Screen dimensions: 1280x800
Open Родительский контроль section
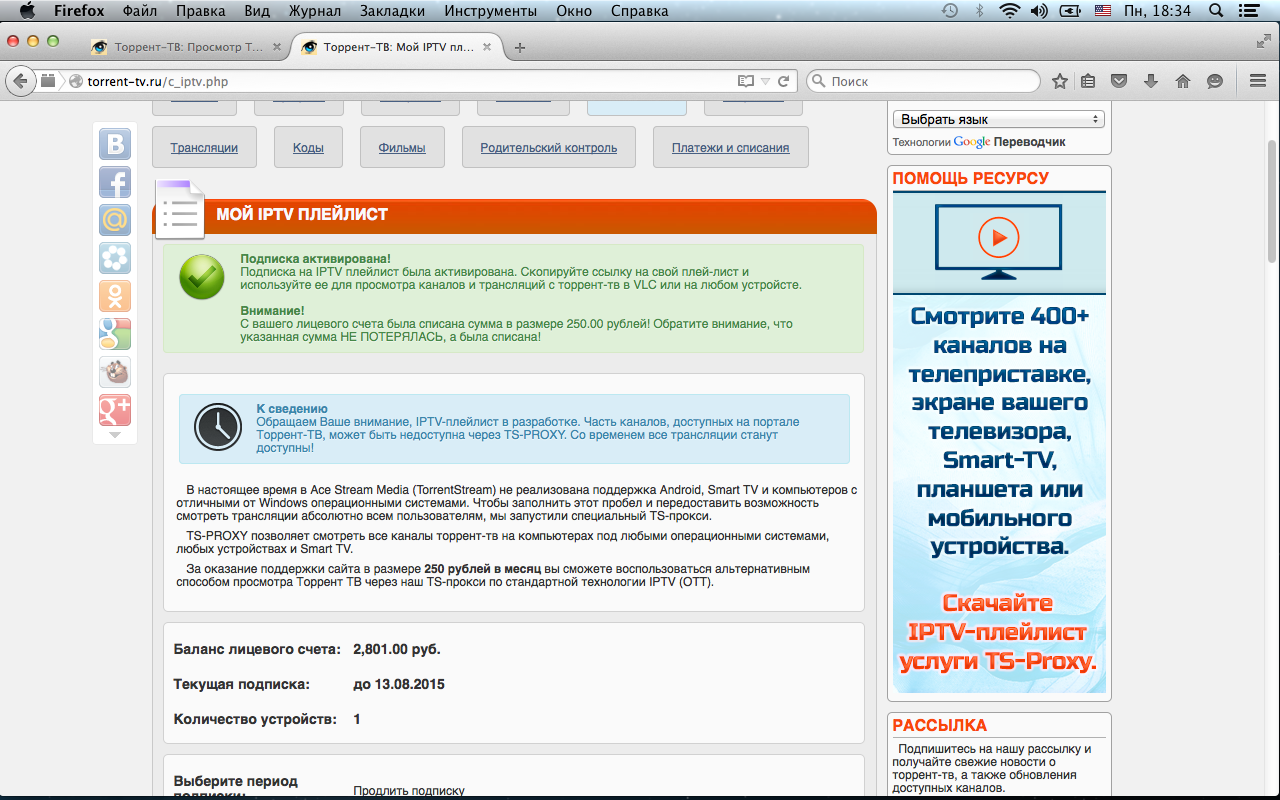(549, 147)
